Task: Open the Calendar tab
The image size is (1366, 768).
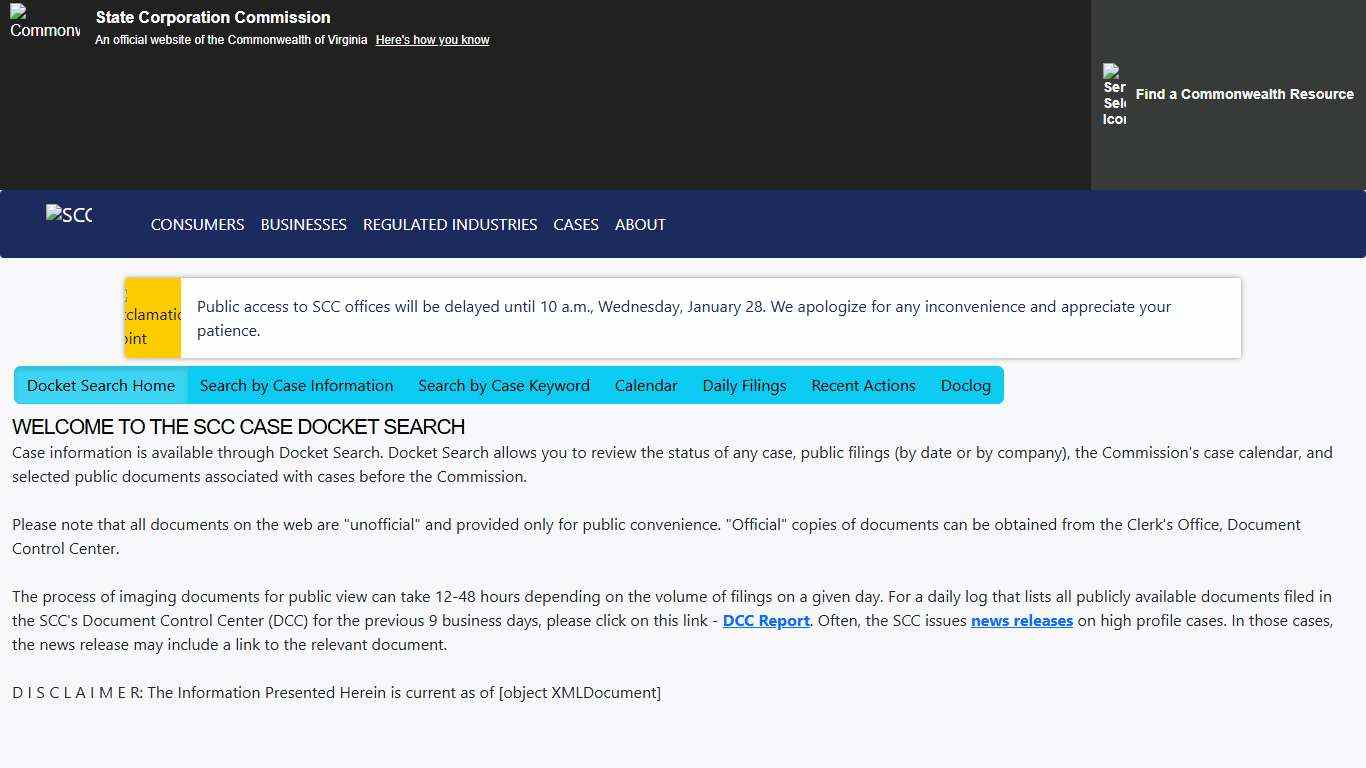Action: tap(645, 385)
